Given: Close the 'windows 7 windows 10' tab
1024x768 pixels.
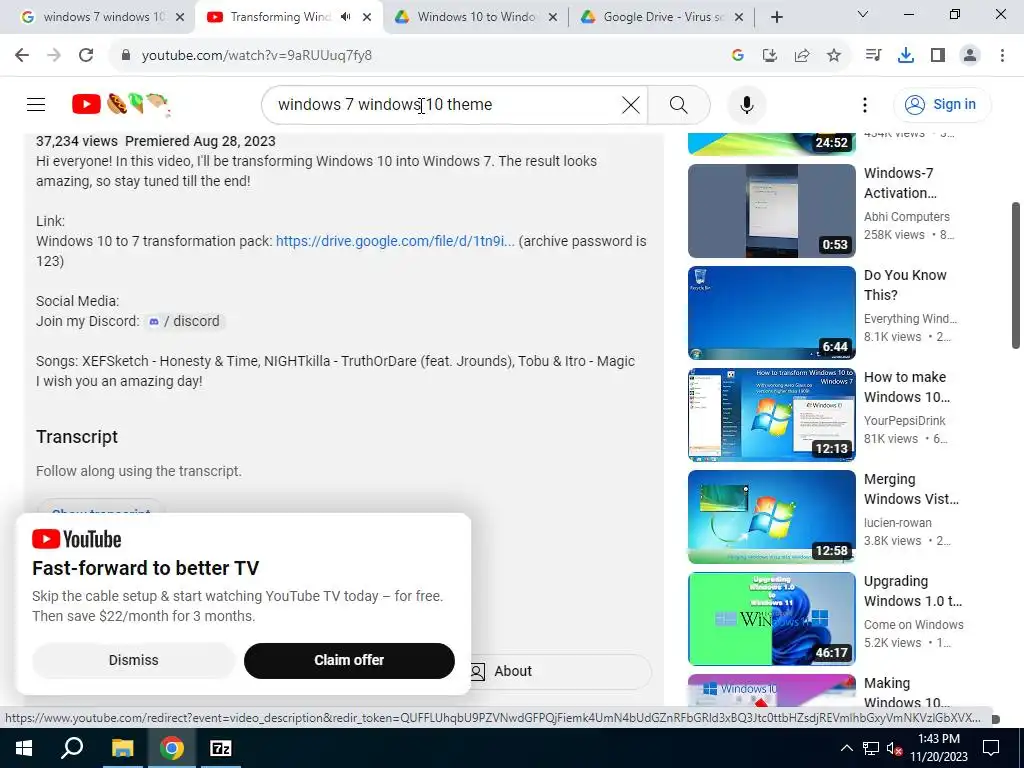Looking at the screenshot, I should [181, 17].
